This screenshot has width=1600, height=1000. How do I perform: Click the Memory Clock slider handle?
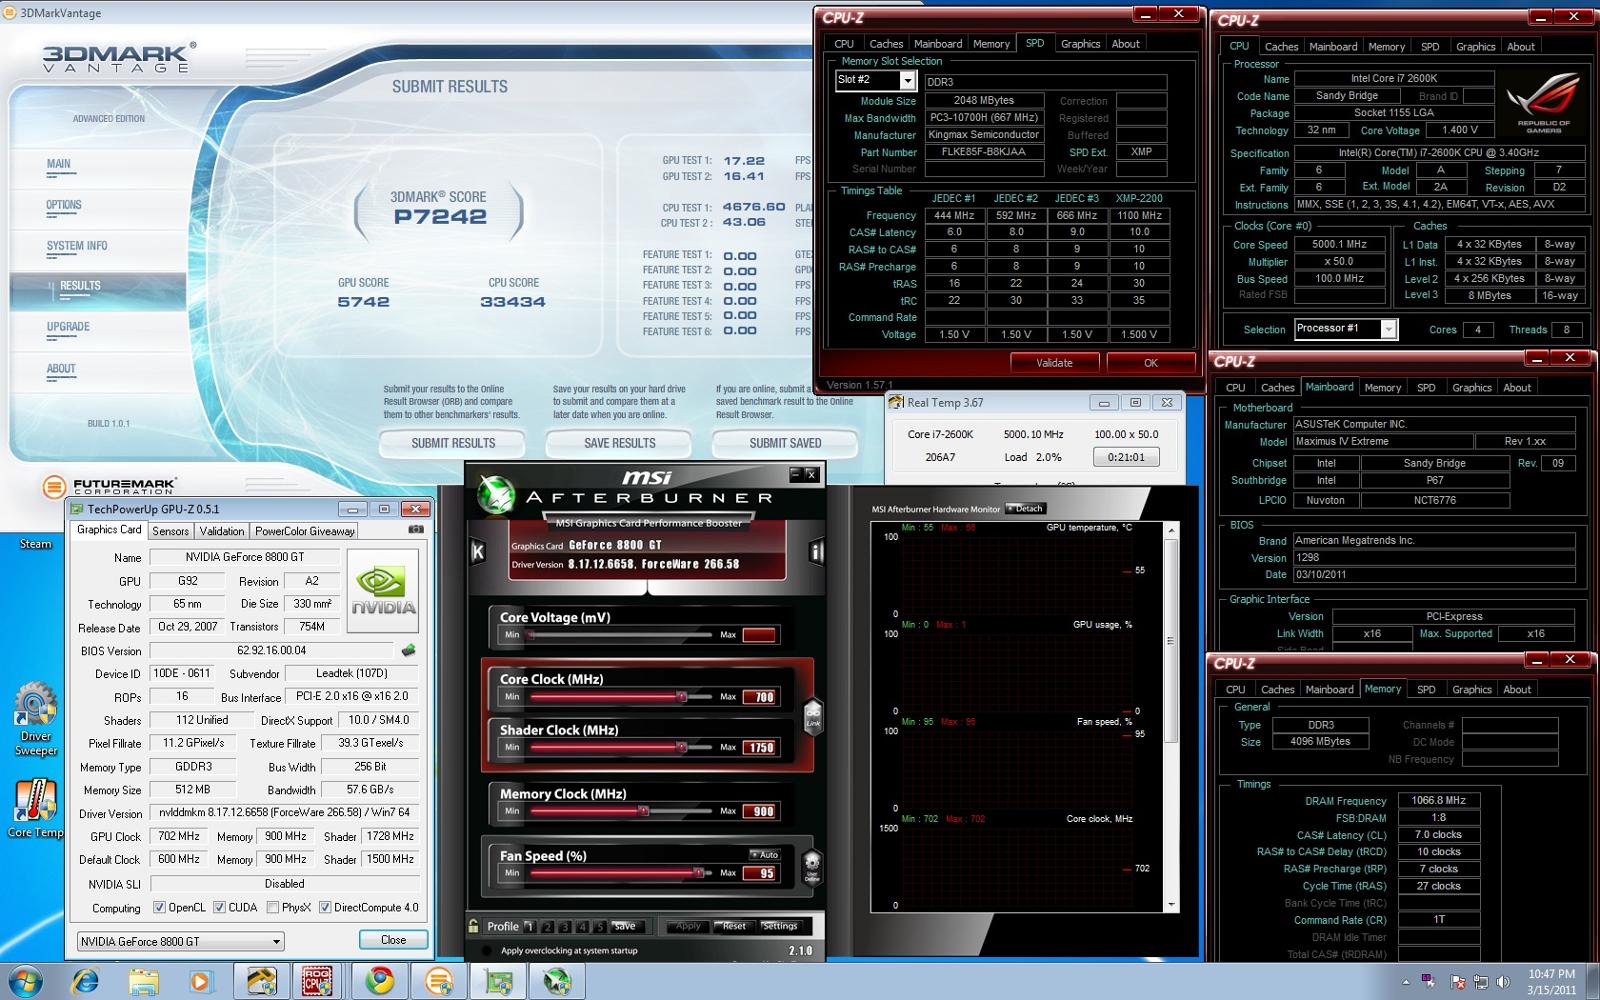pos(643,811)
